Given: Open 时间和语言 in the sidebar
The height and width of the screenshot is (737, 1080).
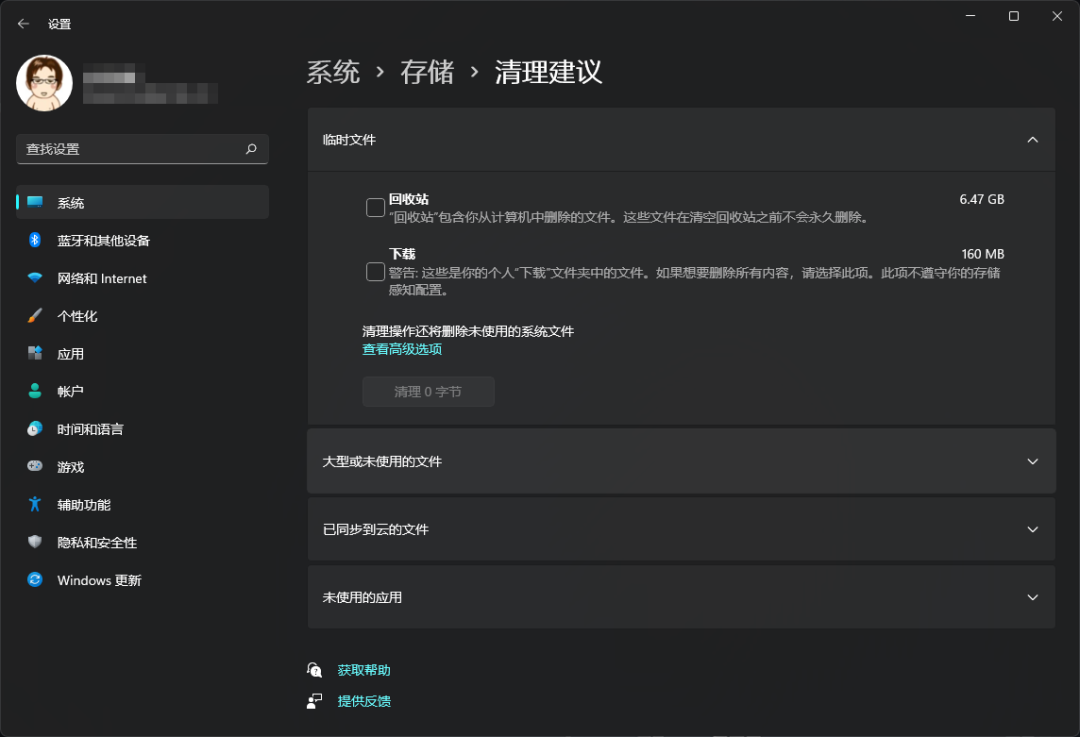Looking at the screenshot, I should click(90, 429).
